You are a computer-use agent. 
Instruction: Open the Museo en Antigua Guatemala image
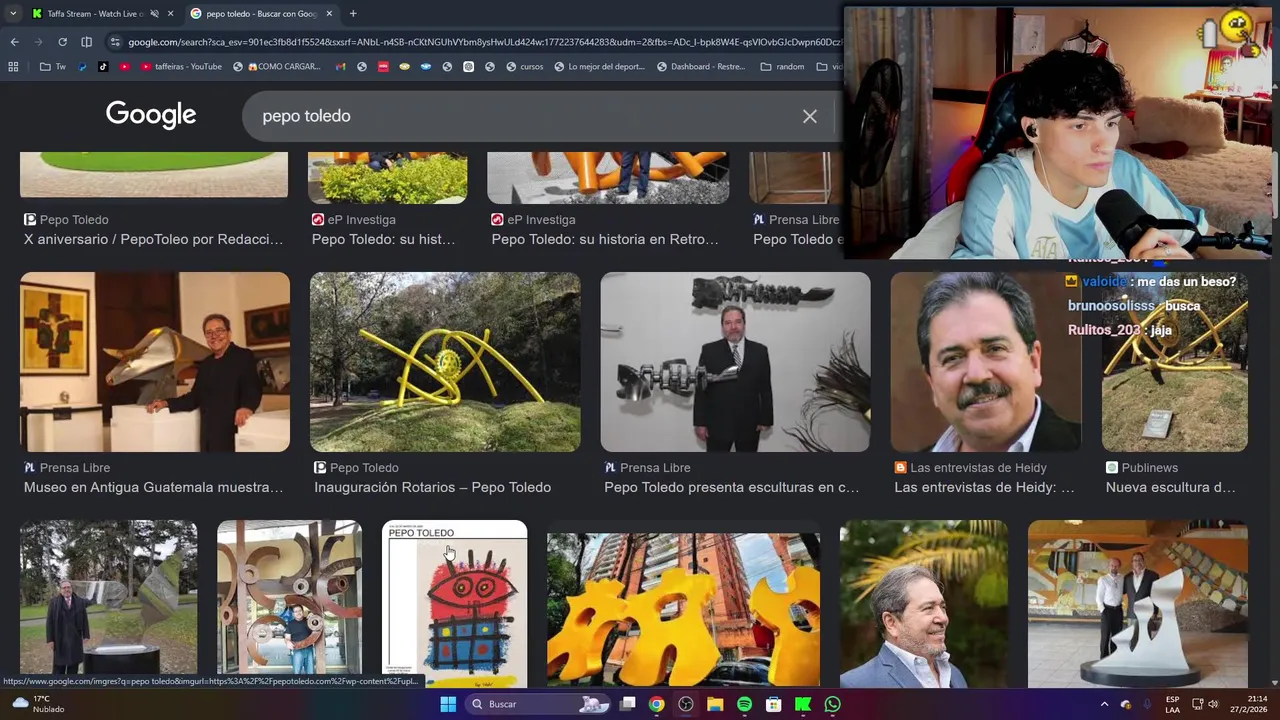pos(155,362)
